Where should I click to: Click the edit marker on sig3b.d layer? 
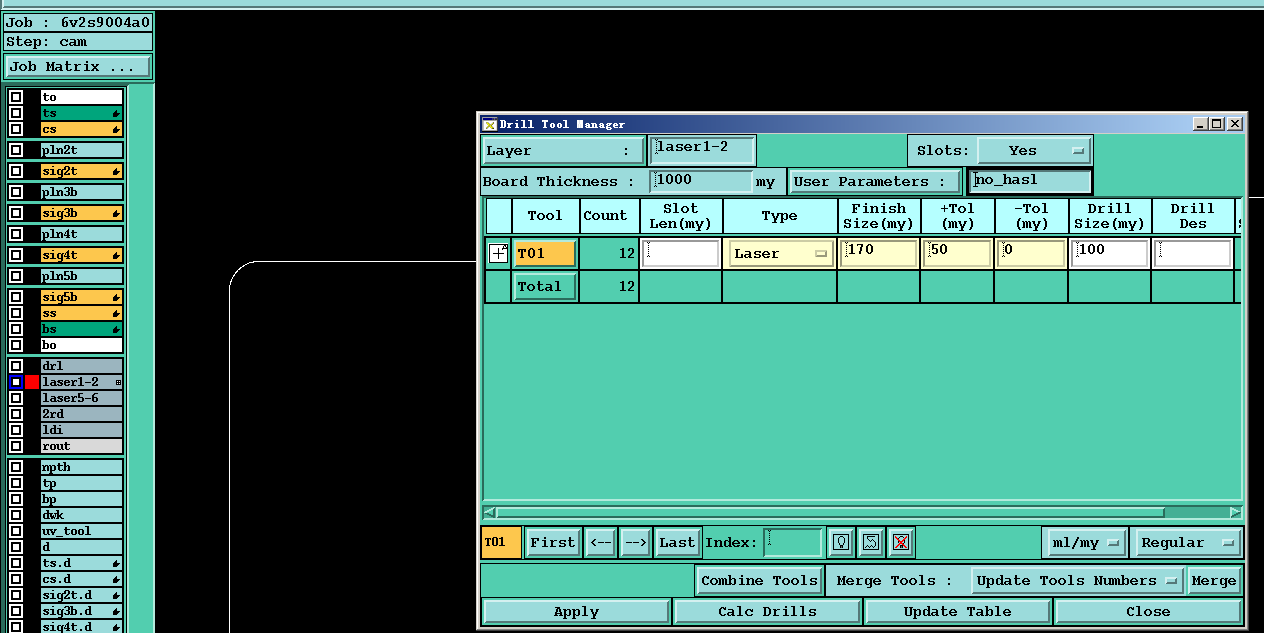click(116, 612)
